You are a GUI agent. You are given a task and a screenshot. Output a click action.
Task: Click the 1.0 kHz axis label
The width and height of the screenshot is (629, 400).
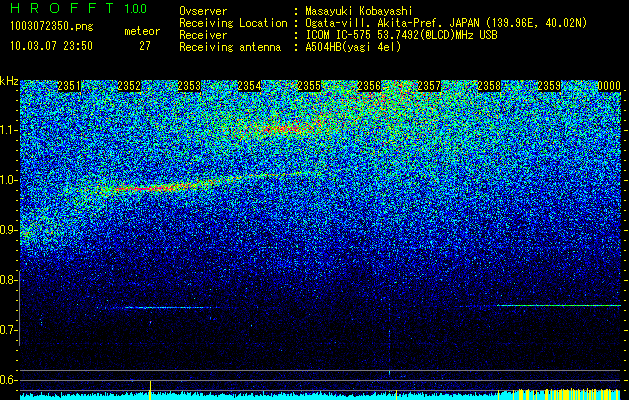[8, 180]
